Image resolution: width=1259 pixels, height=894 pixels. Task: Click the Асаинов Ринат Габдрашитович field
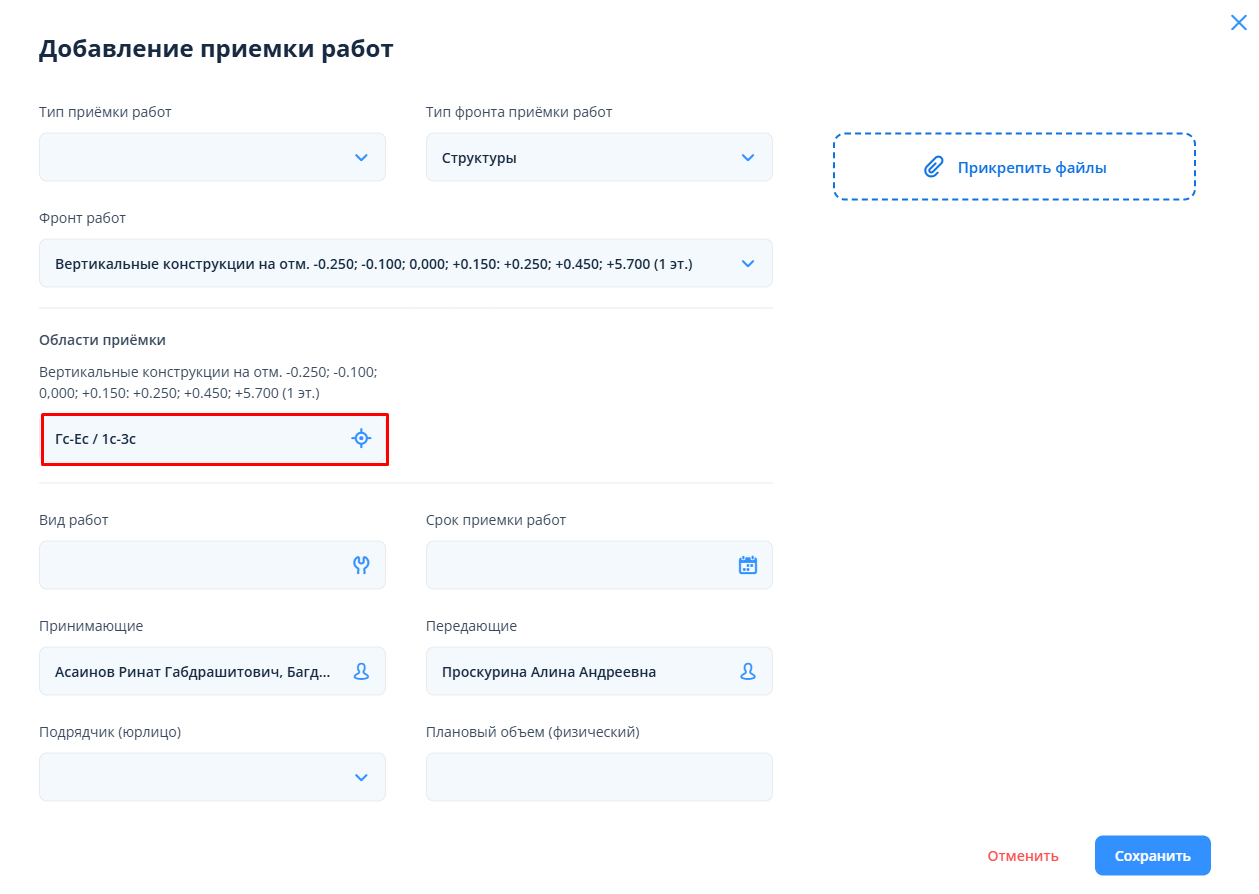pyautogui.click(x=190, y=672)
